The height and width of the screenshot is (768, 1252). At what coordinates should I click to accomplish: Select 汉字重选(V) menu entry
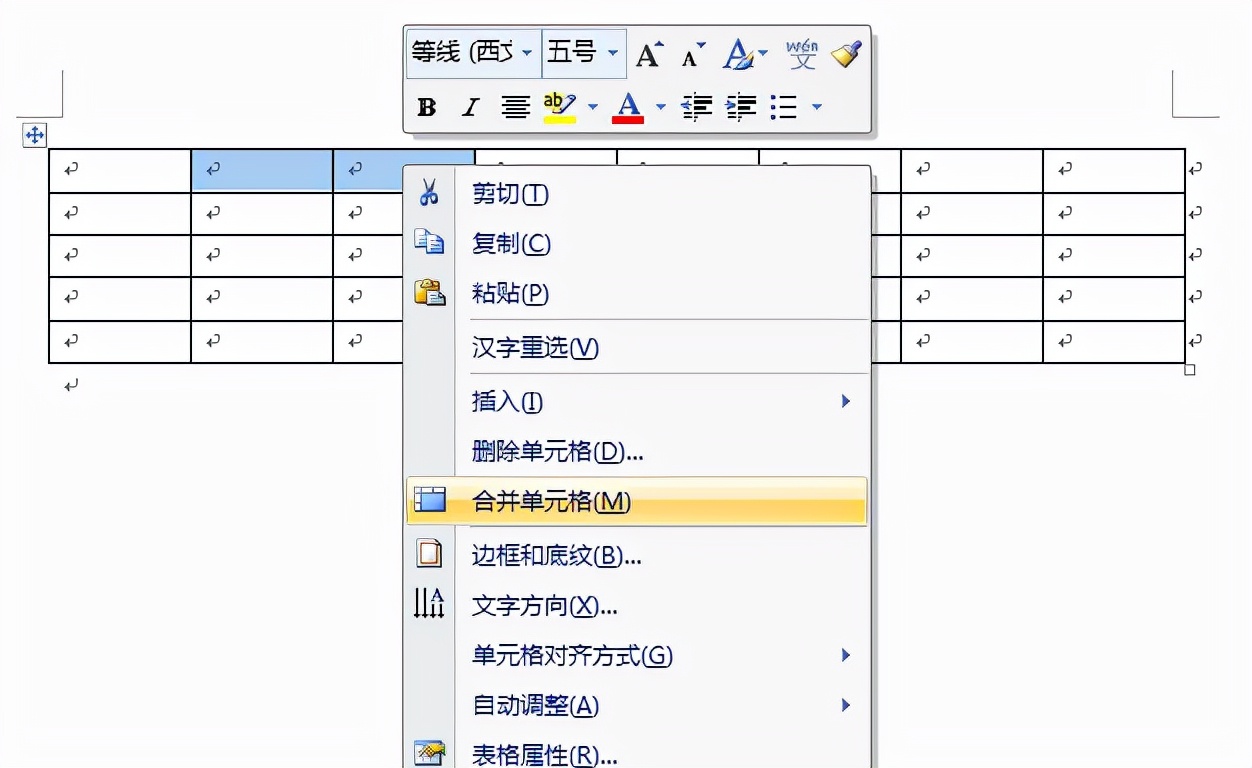pyautogui.click(x=636, y=348)
